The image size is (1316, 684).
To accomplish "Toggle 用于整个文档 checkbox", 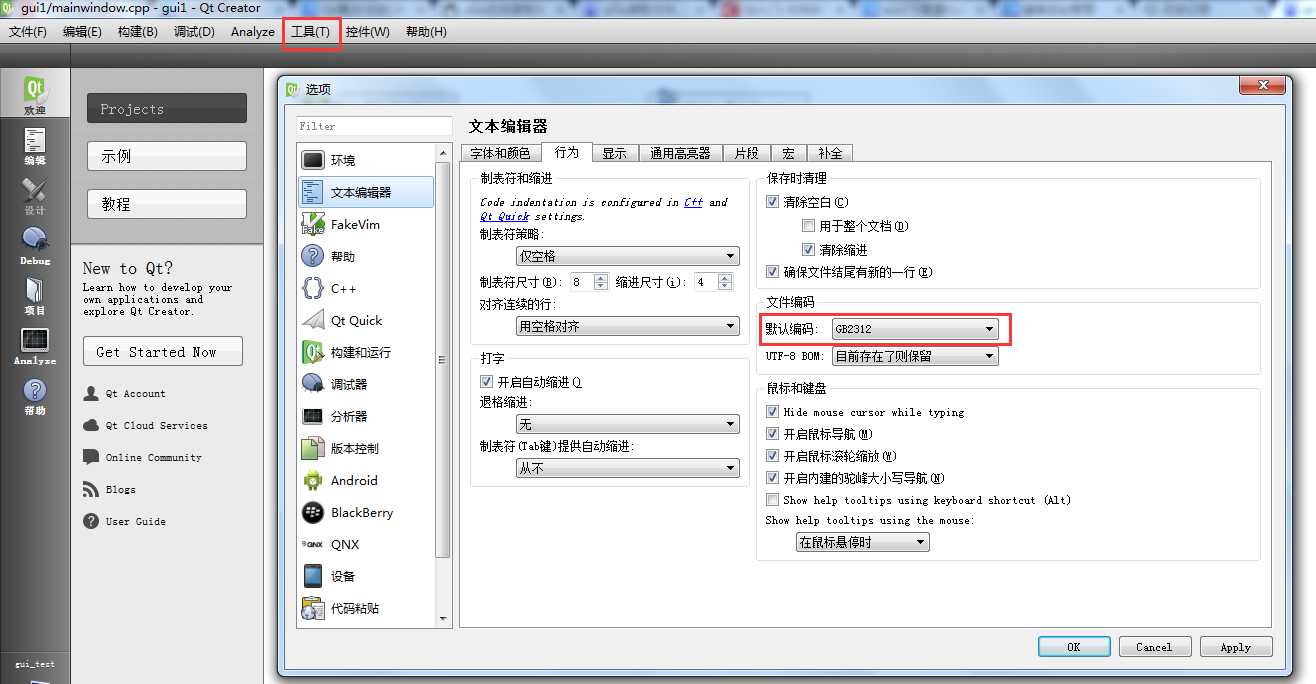I will (x=808, y=226).
